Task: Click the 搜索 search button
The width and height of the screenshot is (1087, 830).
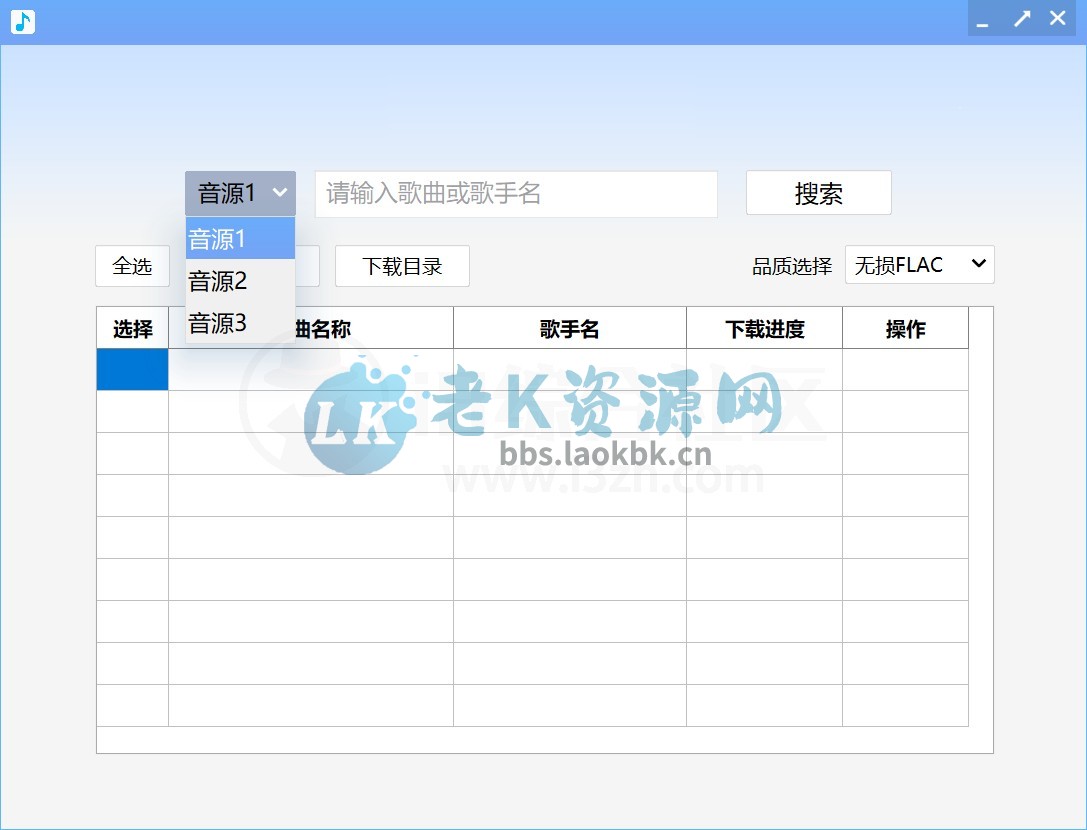Action: 818,193
